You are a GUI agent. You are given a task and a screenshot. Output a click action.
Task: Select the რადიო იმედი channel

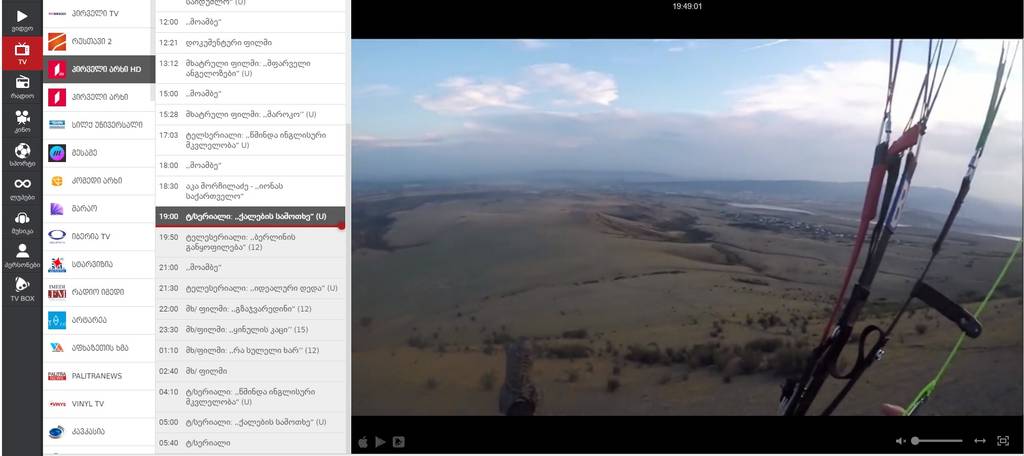99,292
